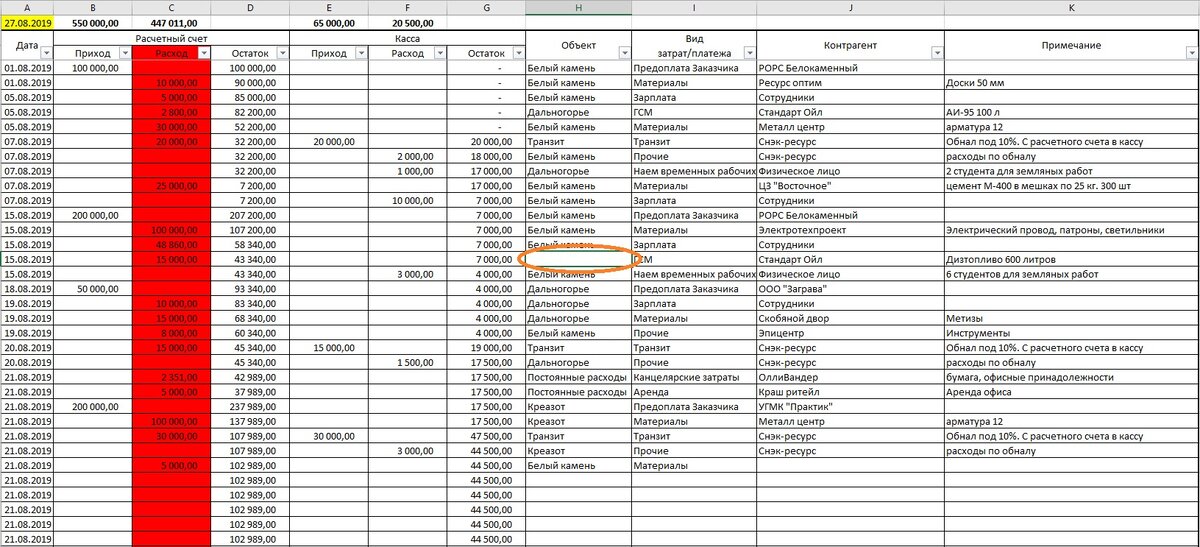Select the ЦЗ "Восточное" cell
Screen dimensions: 1200x547
850,185
